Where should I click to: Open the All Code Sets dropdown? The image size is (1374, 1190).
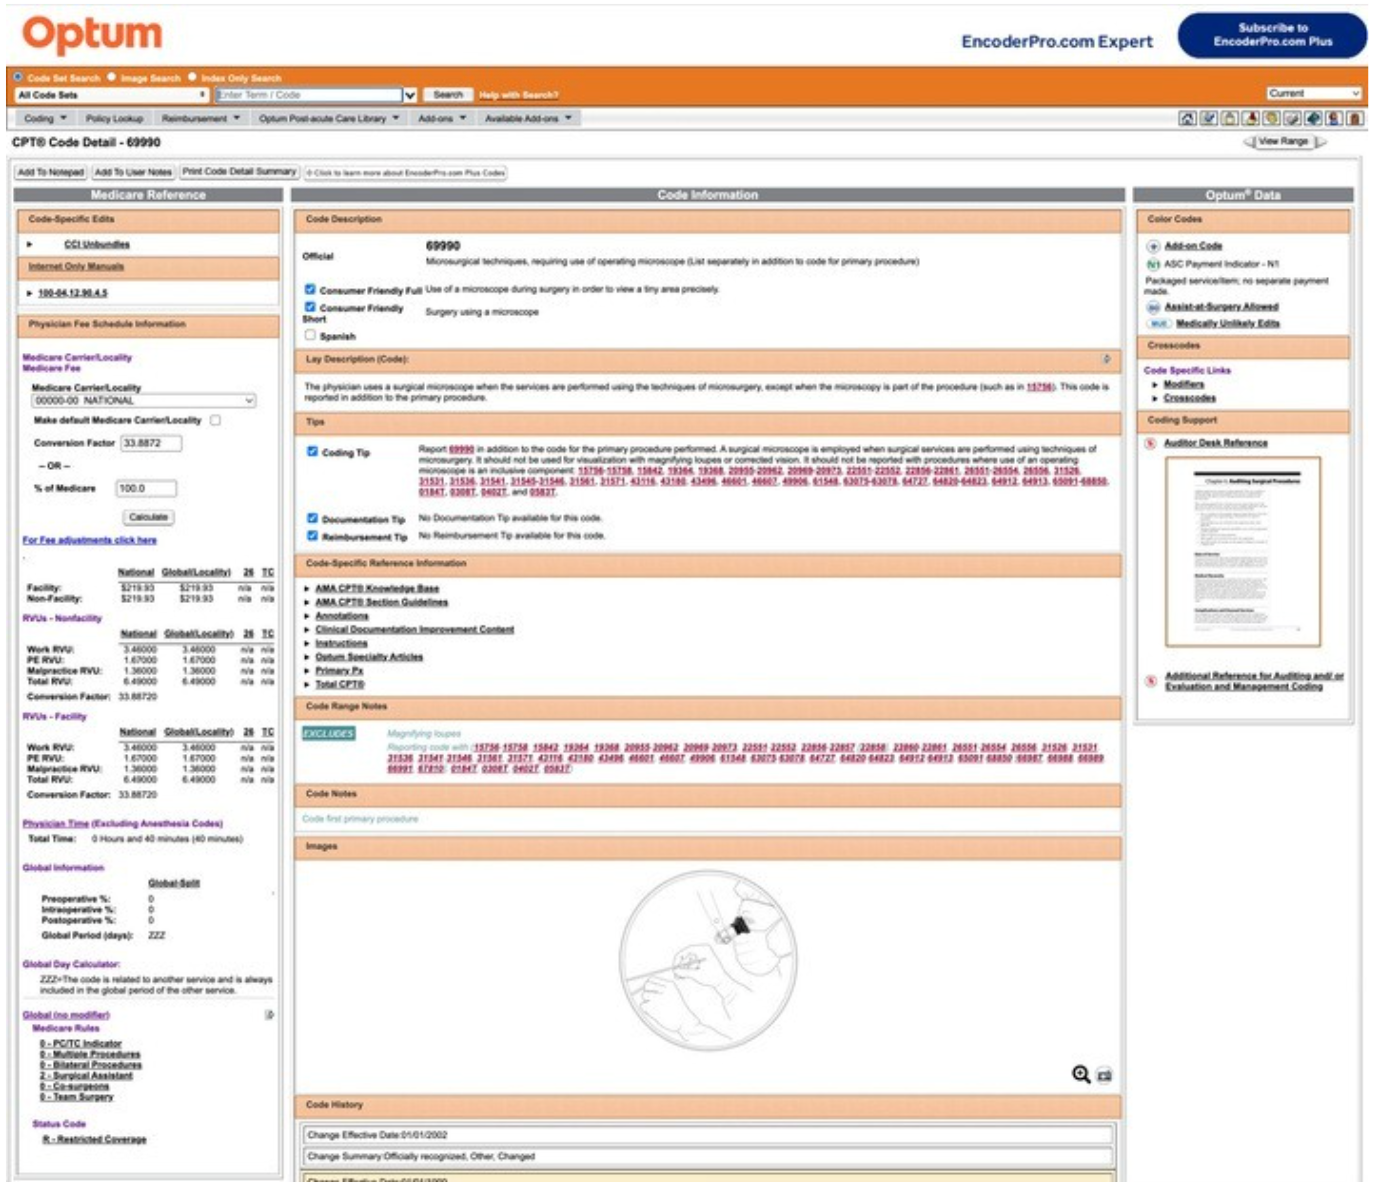(x=111, y=95)
